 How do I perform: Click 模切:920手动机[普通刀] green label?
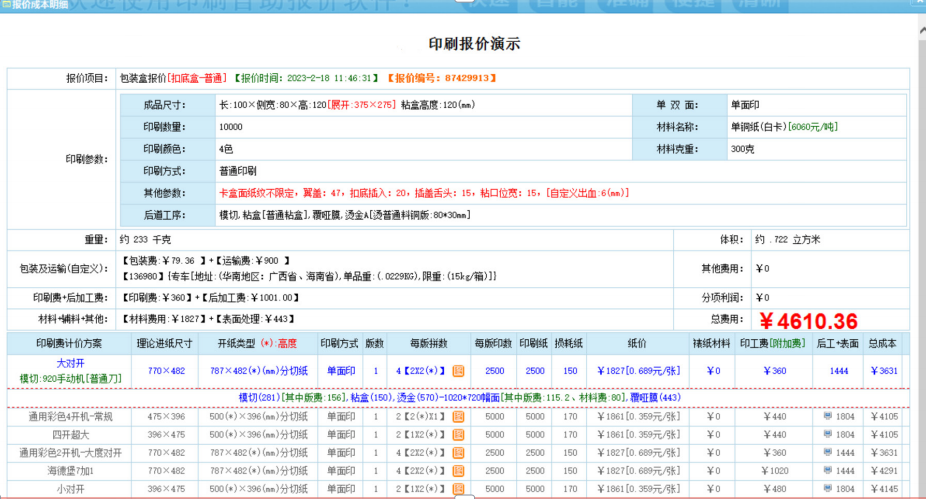pos(70,379)
